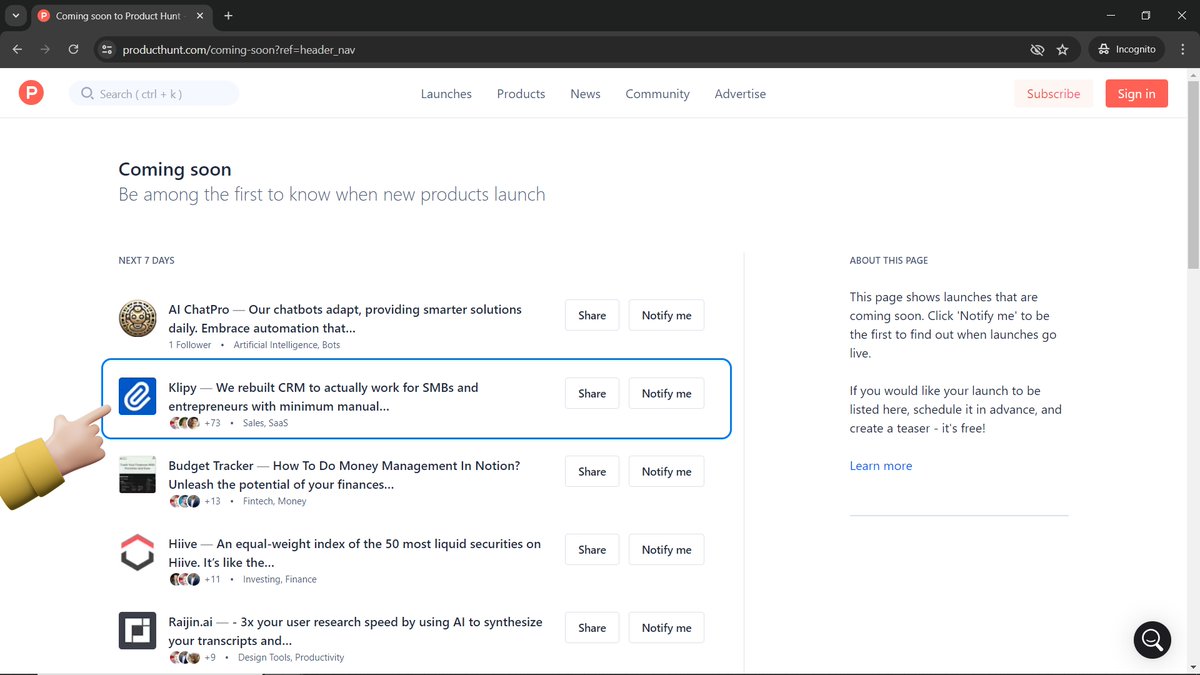Click the Design Tools, Productivity tags
This screenshot has width=1200, height=675.
coord(291,657)
